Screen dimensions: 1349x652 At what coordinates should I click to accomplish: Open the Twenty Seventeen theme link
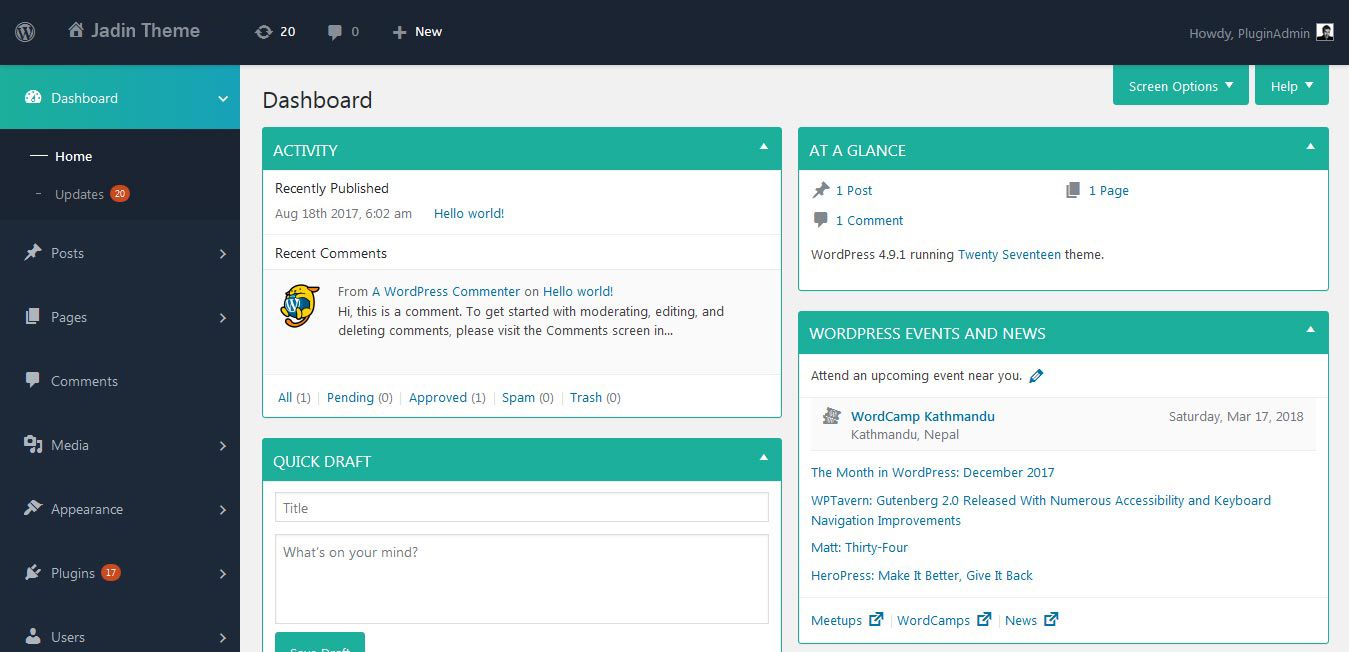click(1009, 254)
